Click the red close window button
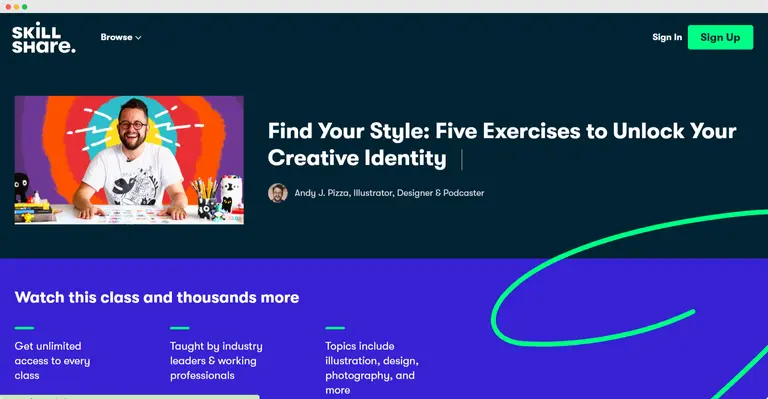Image resolution: width=768 pixels, height=399 pixels. [8, 7]
